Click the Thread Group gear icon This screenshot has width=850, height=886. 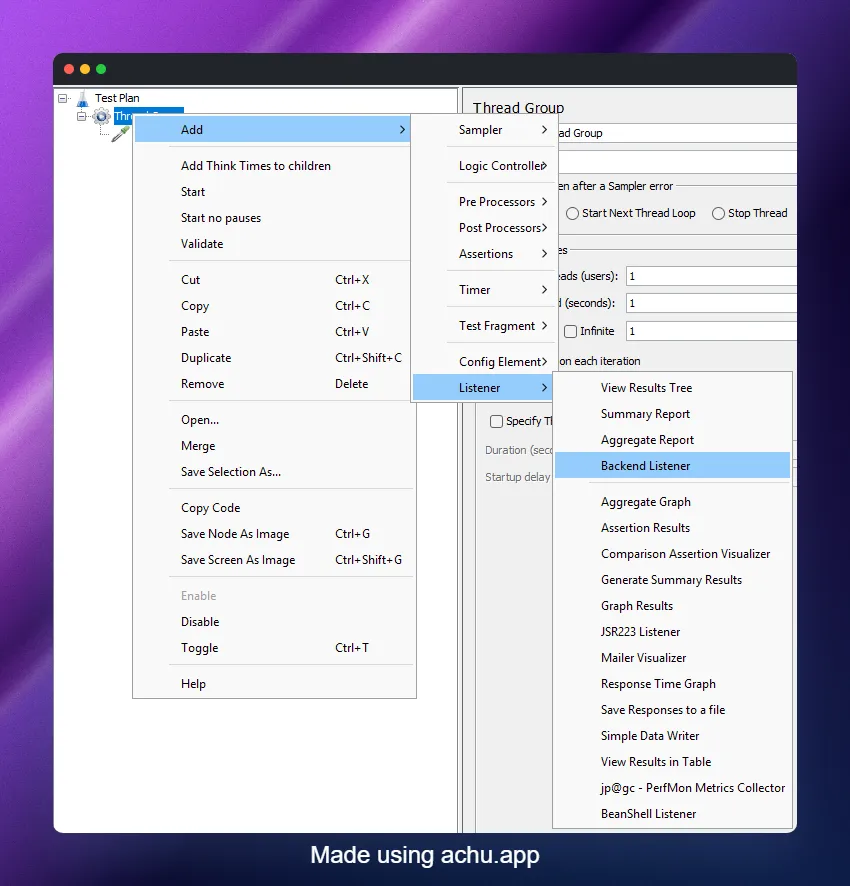tap(101, 116)
